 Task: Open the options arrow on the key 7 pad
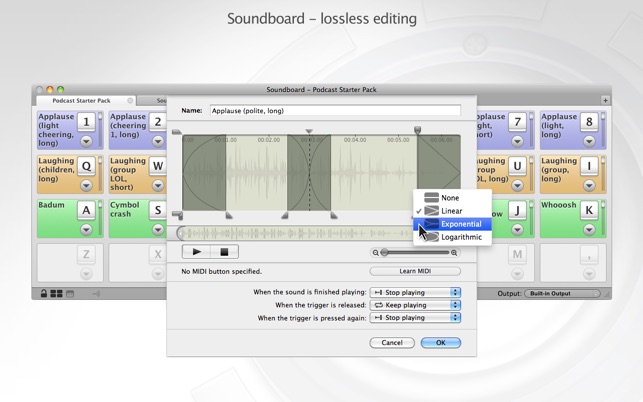click(518, 142)
